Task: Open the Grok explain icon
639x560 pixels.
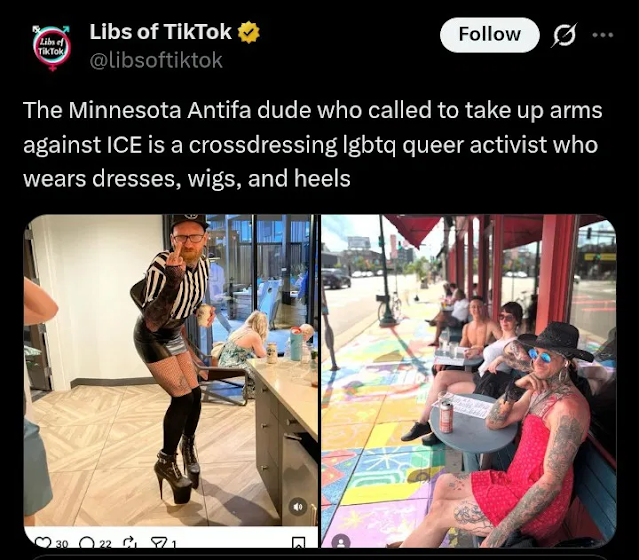Action: (x=565, y=35)
